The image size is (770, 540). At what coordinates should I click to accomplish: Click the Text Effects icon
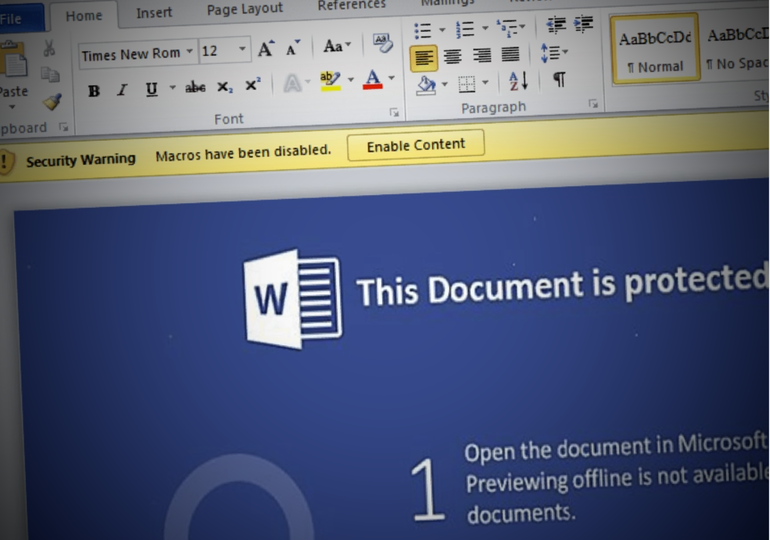(292, 83)
